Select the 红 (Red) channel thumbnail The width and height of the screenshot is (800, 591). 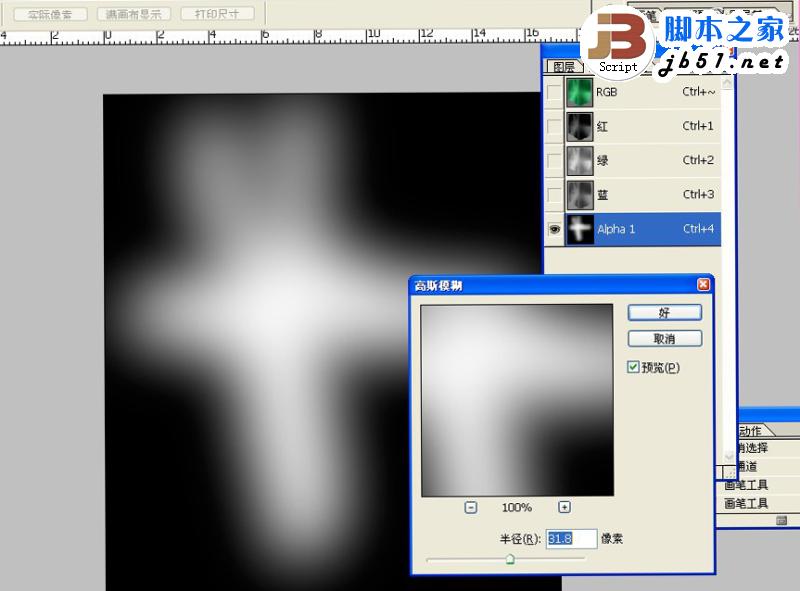point(578,126)
